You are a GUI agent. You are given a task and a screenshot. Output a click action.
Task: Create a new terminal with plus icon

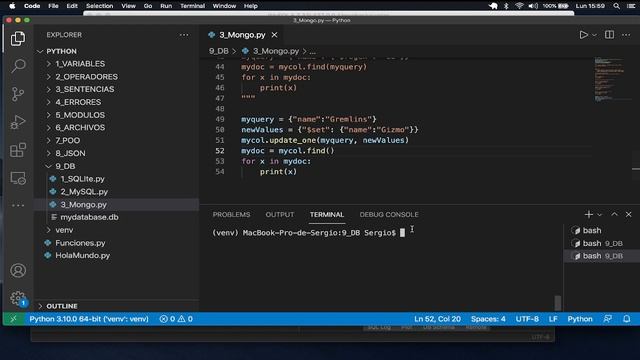tap(589, 214)
